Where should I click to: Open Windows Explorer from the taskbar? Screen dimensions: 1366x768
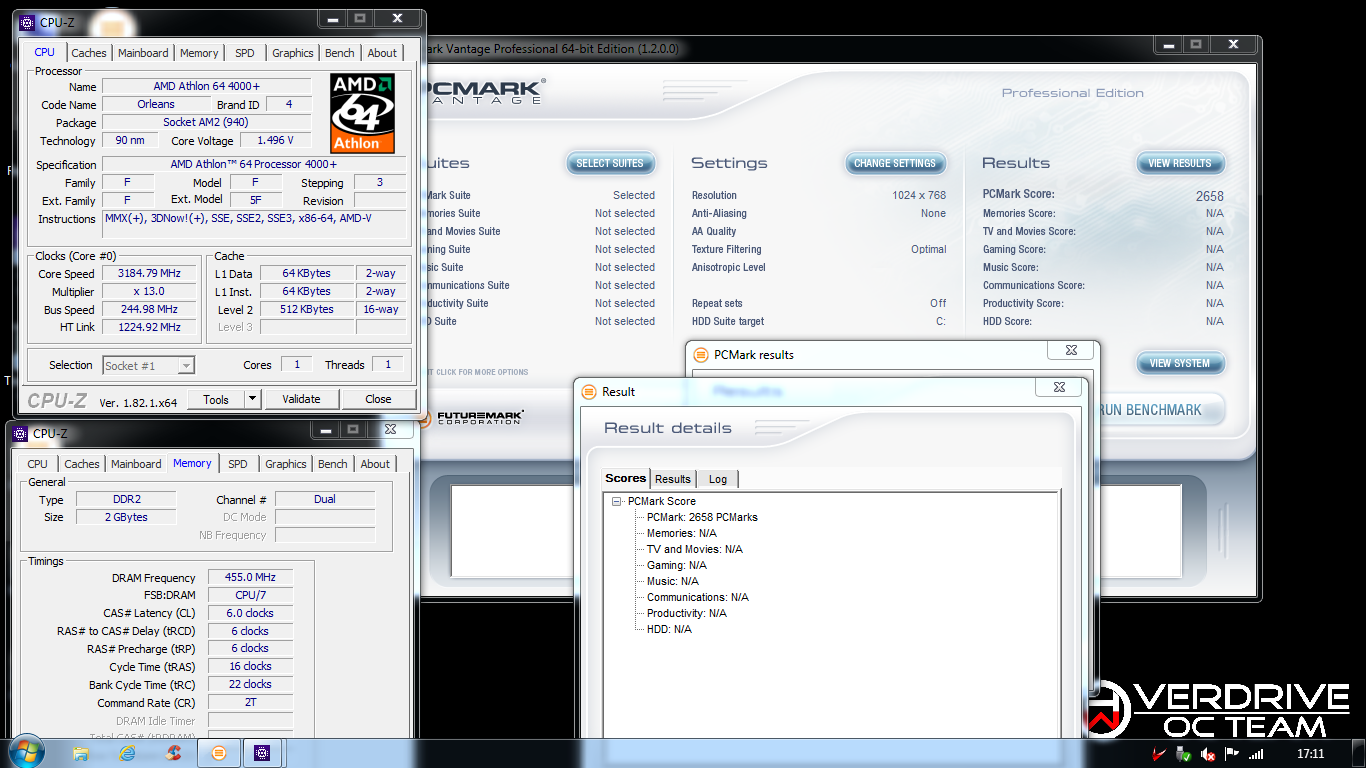coord(81,752)
